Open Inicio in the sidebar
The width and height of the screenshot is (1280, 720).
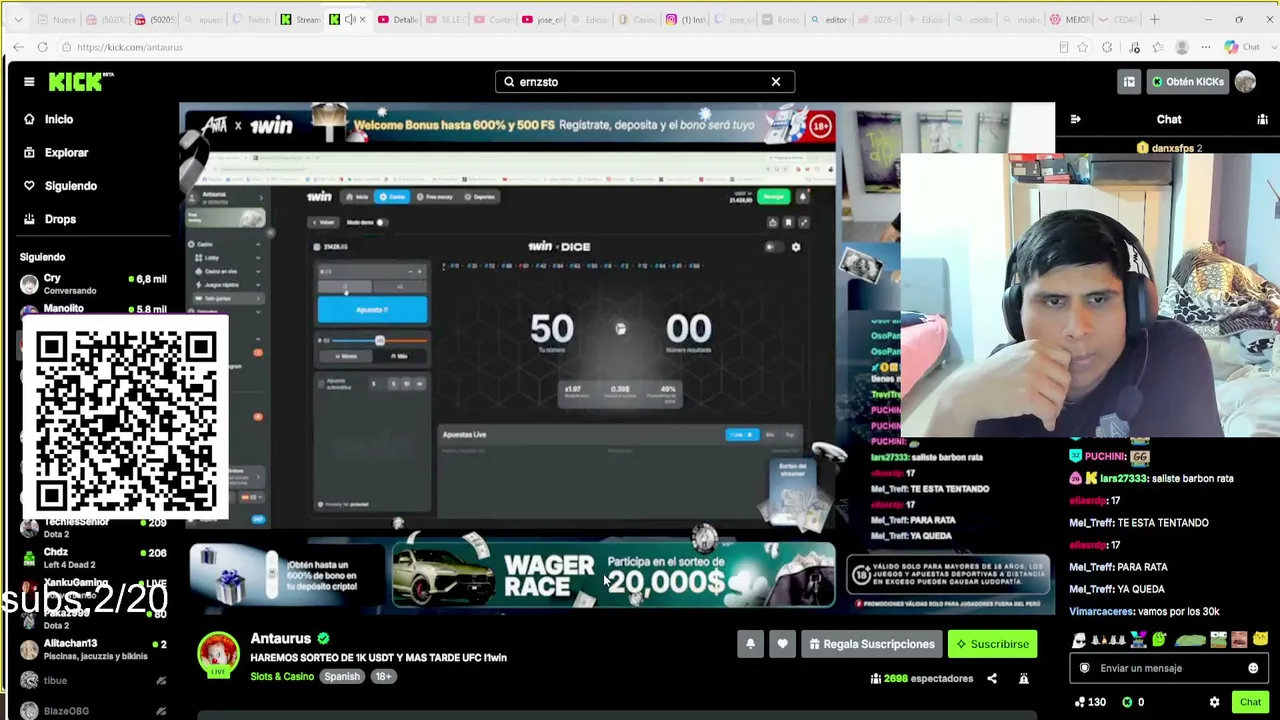pyautogui.click(x=59, y=119)
